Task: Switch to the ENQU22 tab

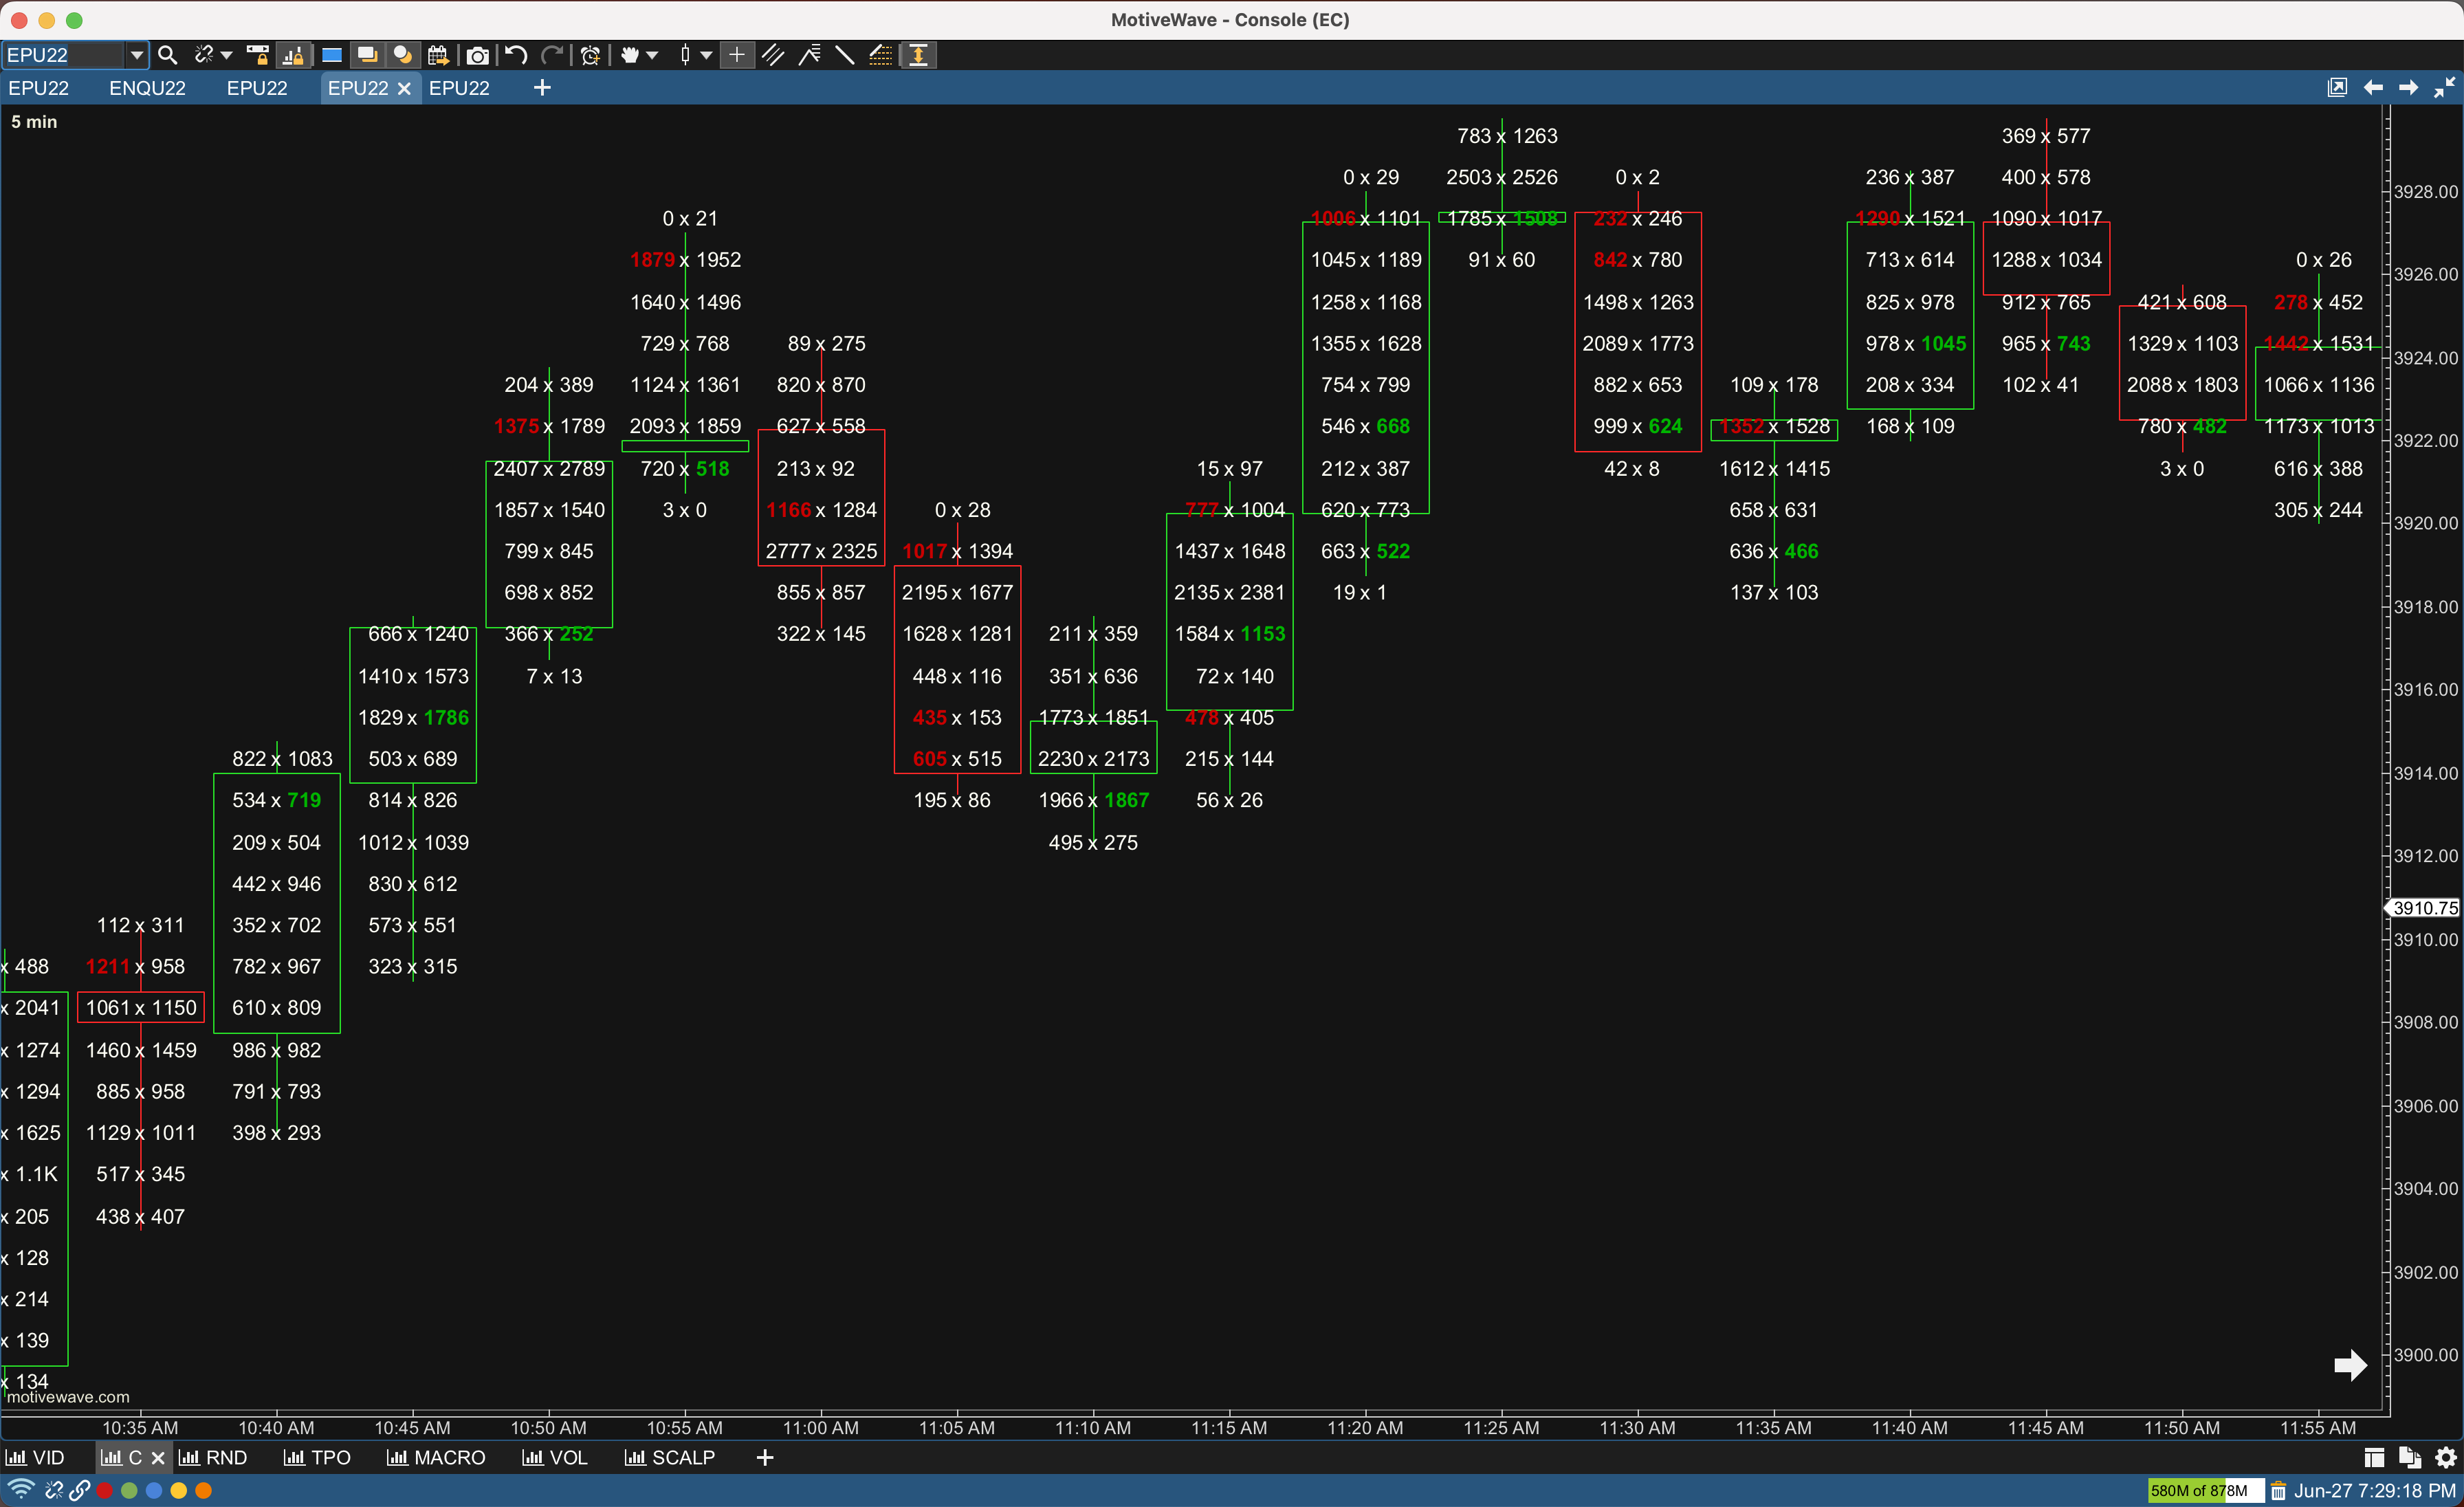Action: (x=147, y=88)
